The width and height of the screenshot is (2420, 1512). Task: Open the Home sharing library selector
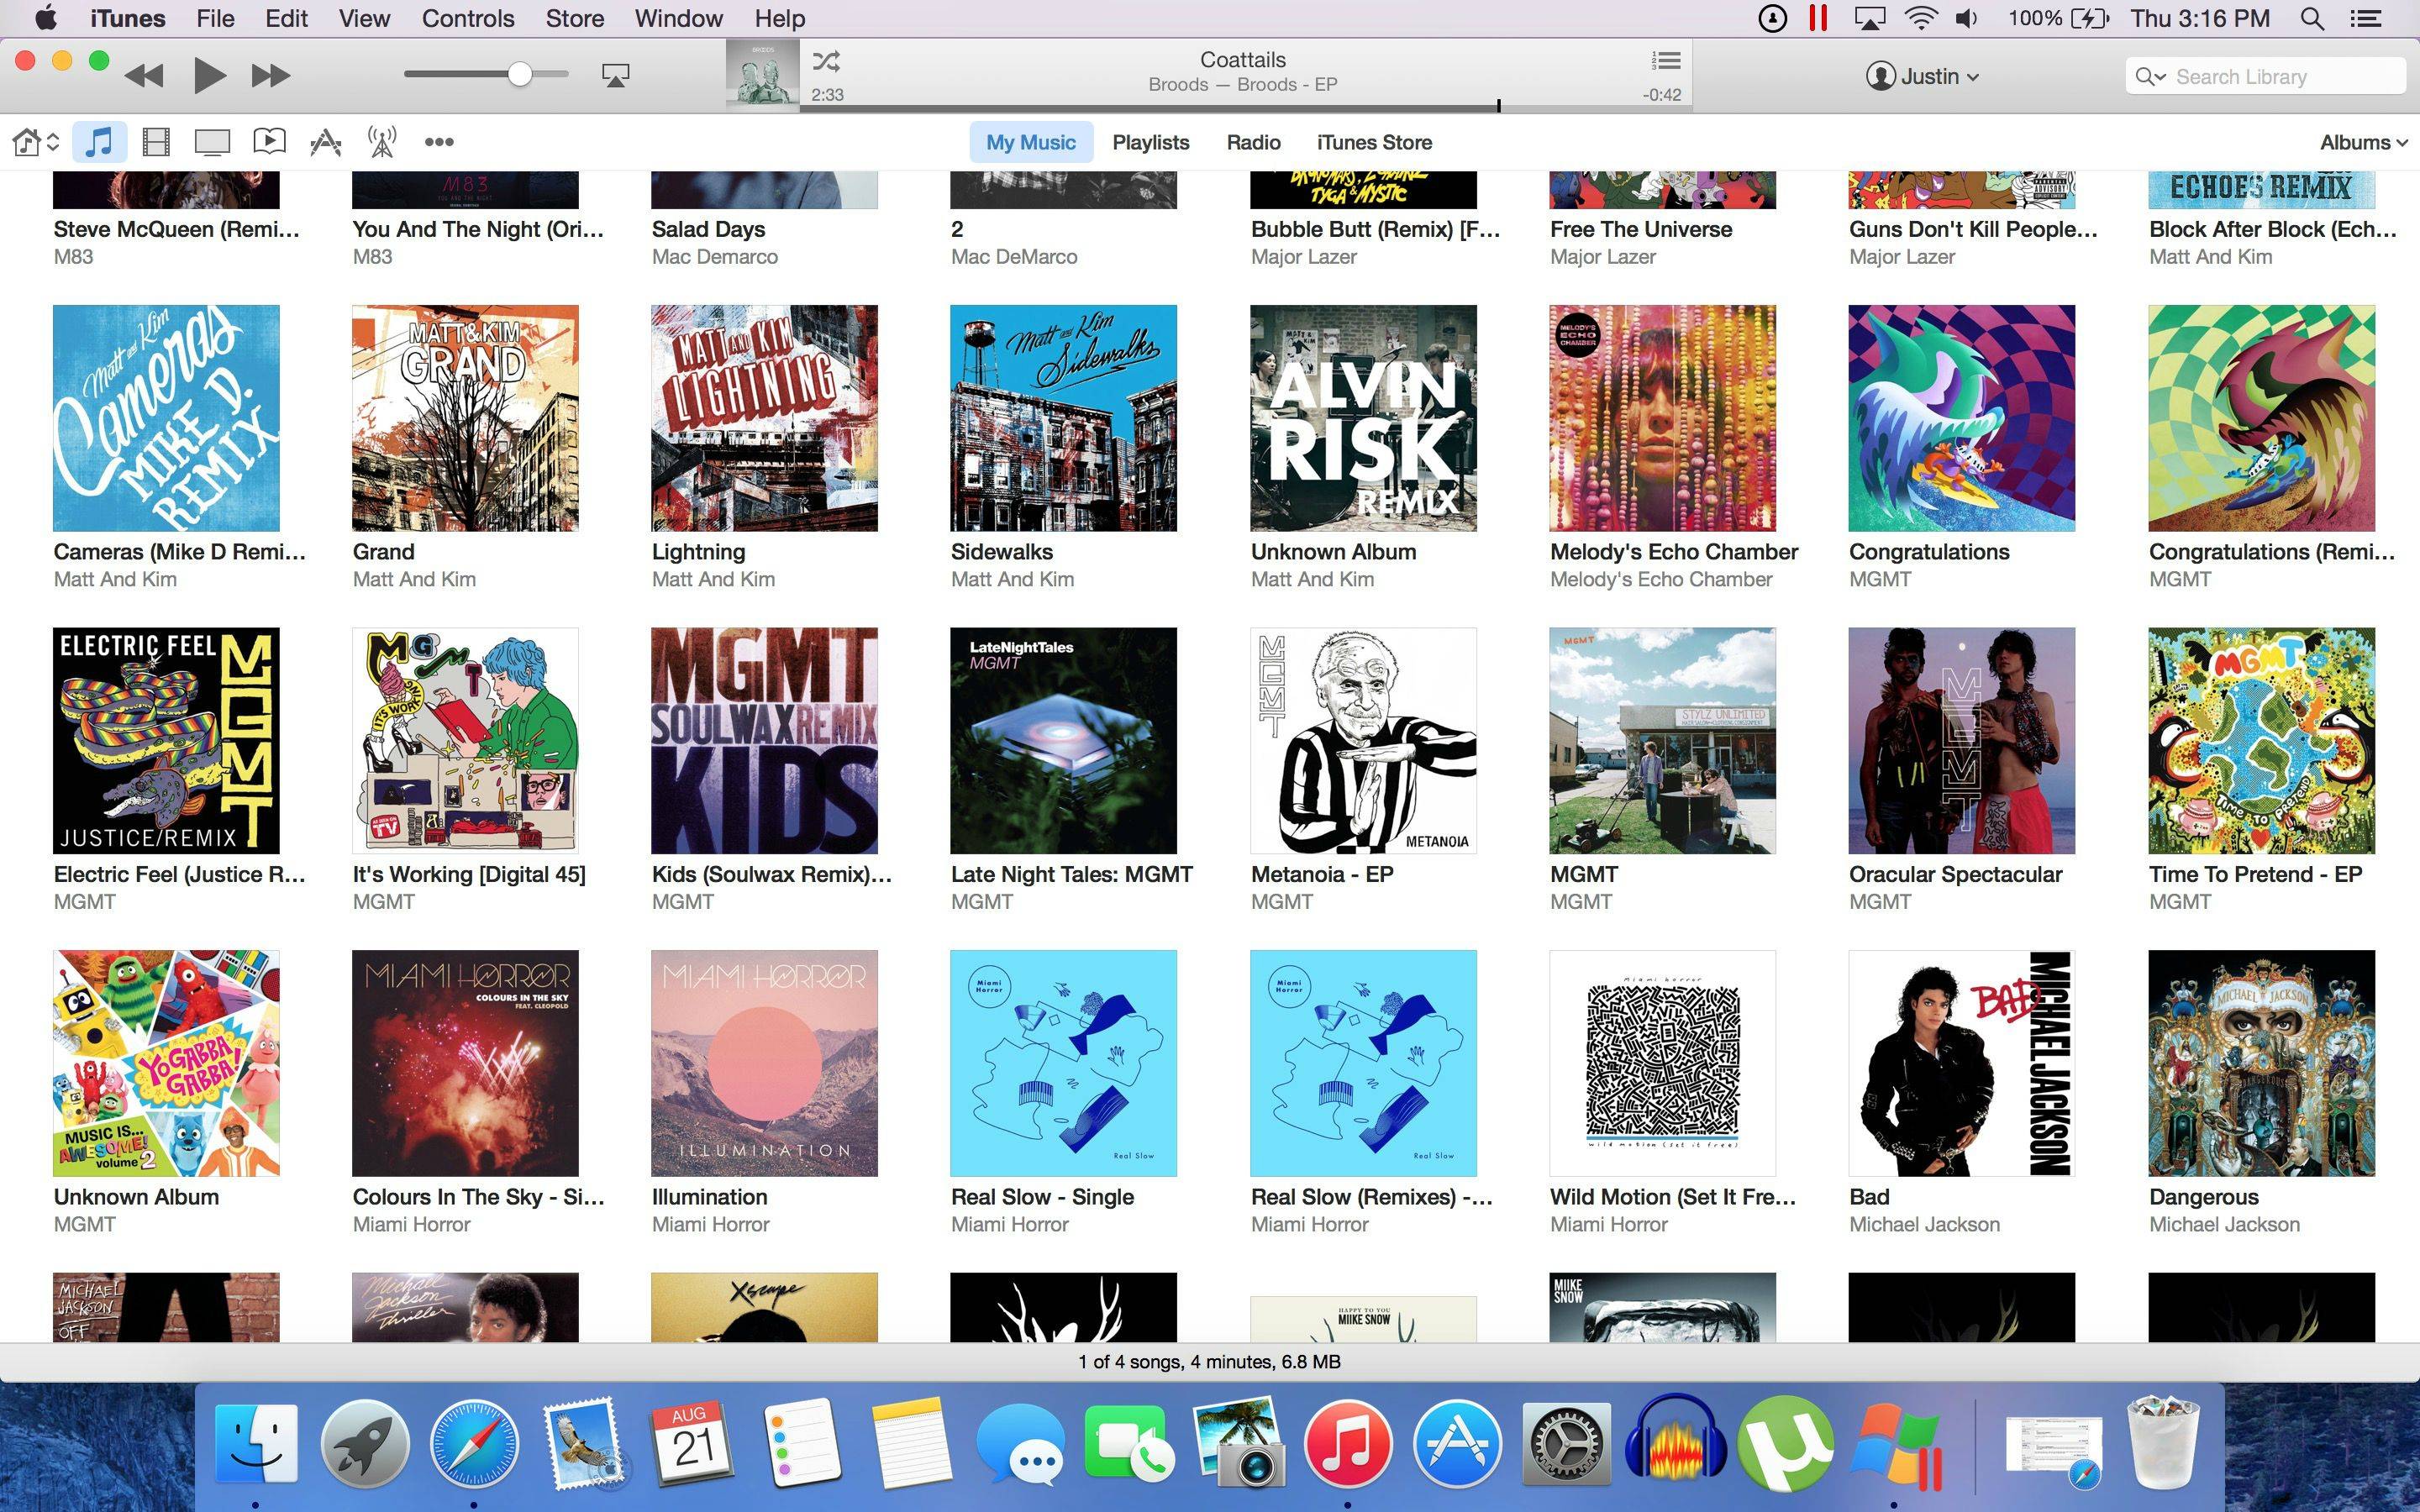tap(35, 142)
